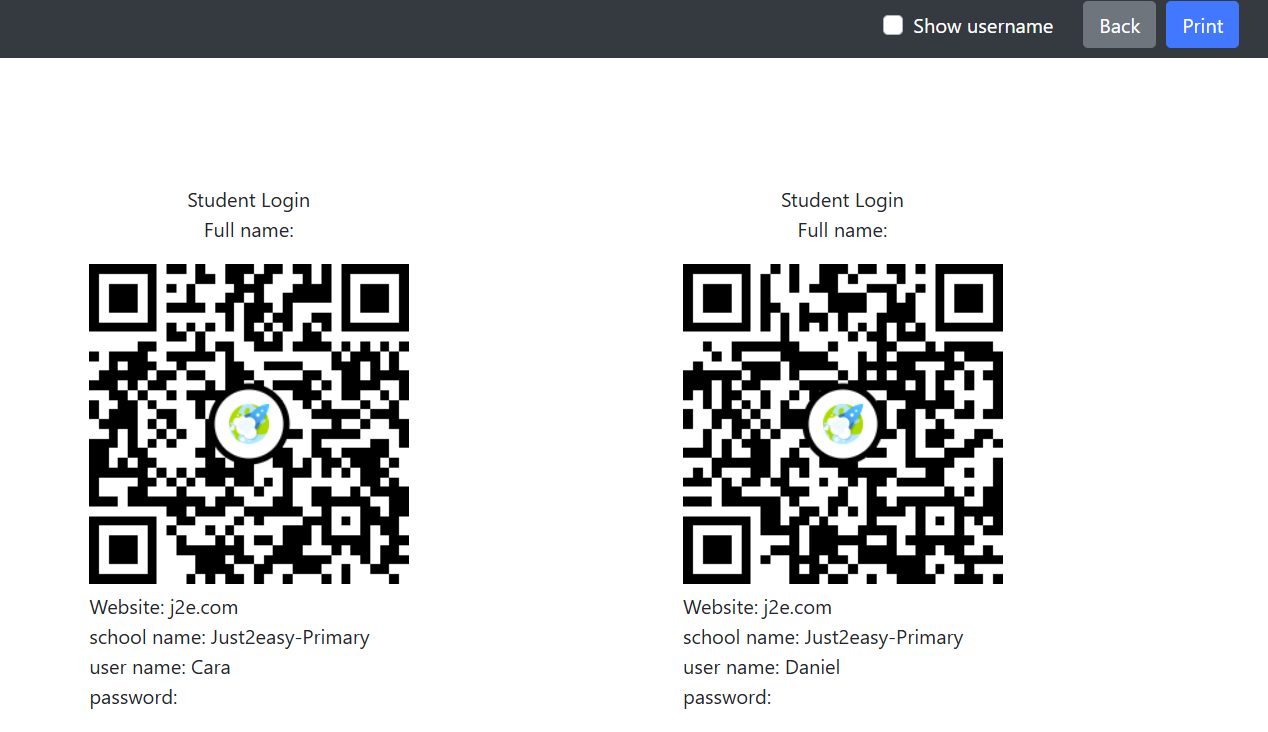Click the Student Login heading above Daniel's code

[x=842, y=200]
